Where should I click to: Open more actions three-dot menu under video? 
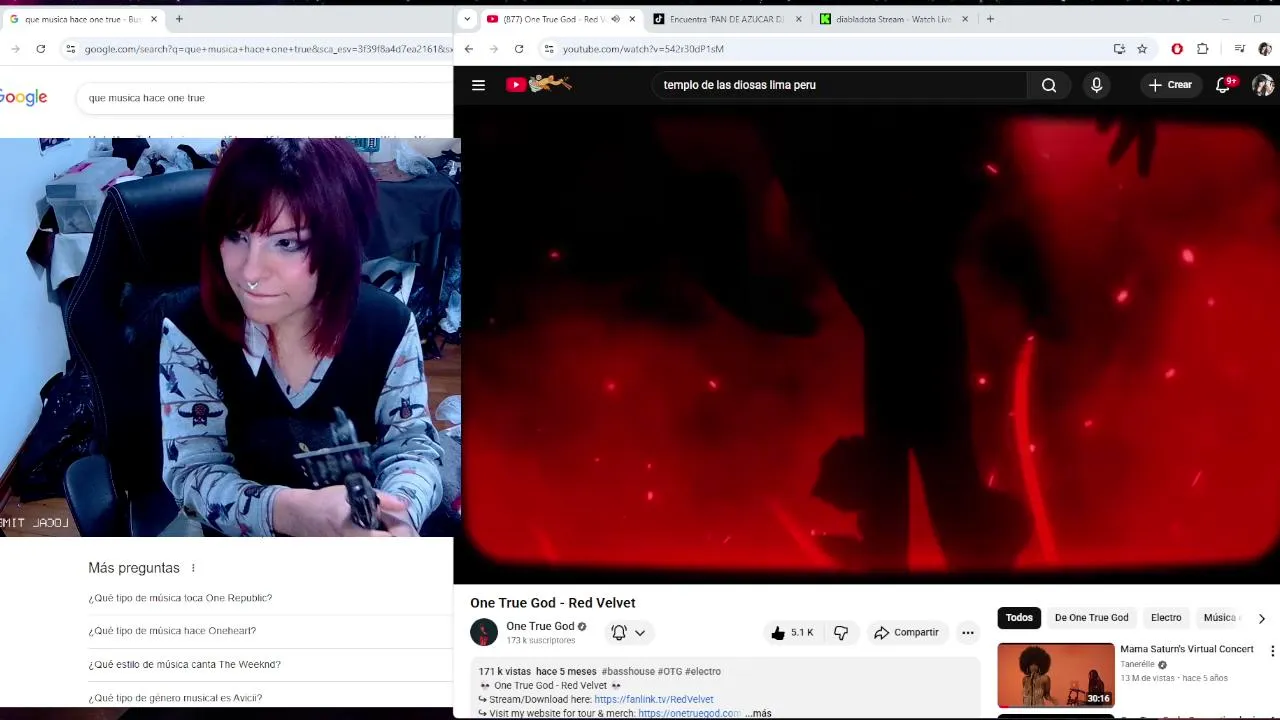[x=967, y=632]
